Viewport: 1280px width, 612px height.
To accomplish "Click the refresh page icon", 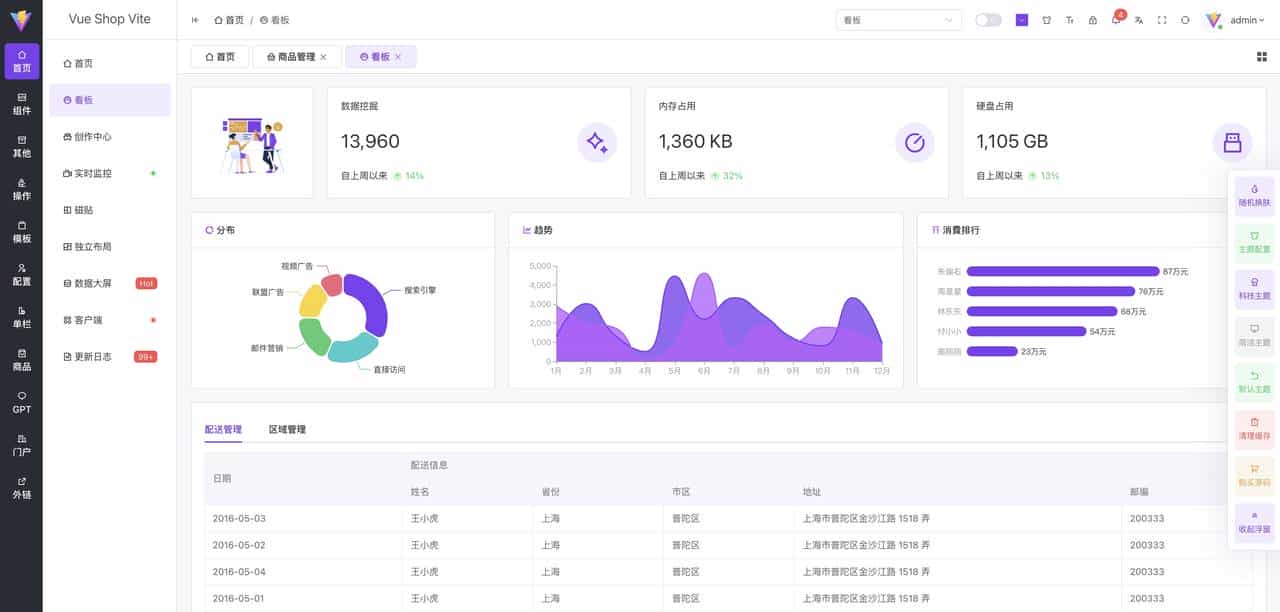I will [1185, 20].
